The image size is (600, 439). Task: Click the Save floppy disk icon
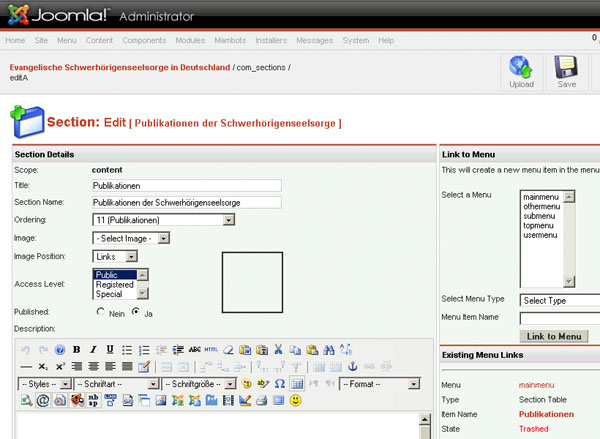coord(567,70)
